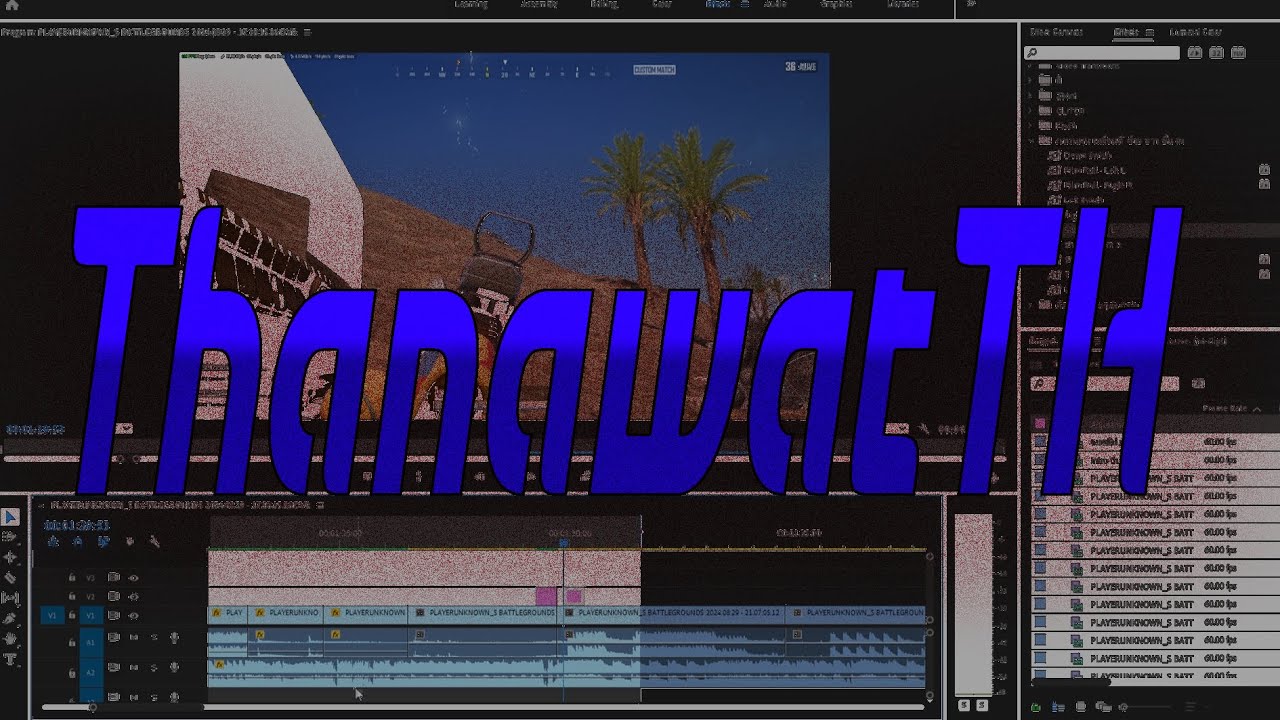Switch to the Effects workspace tab

[717, 4]
